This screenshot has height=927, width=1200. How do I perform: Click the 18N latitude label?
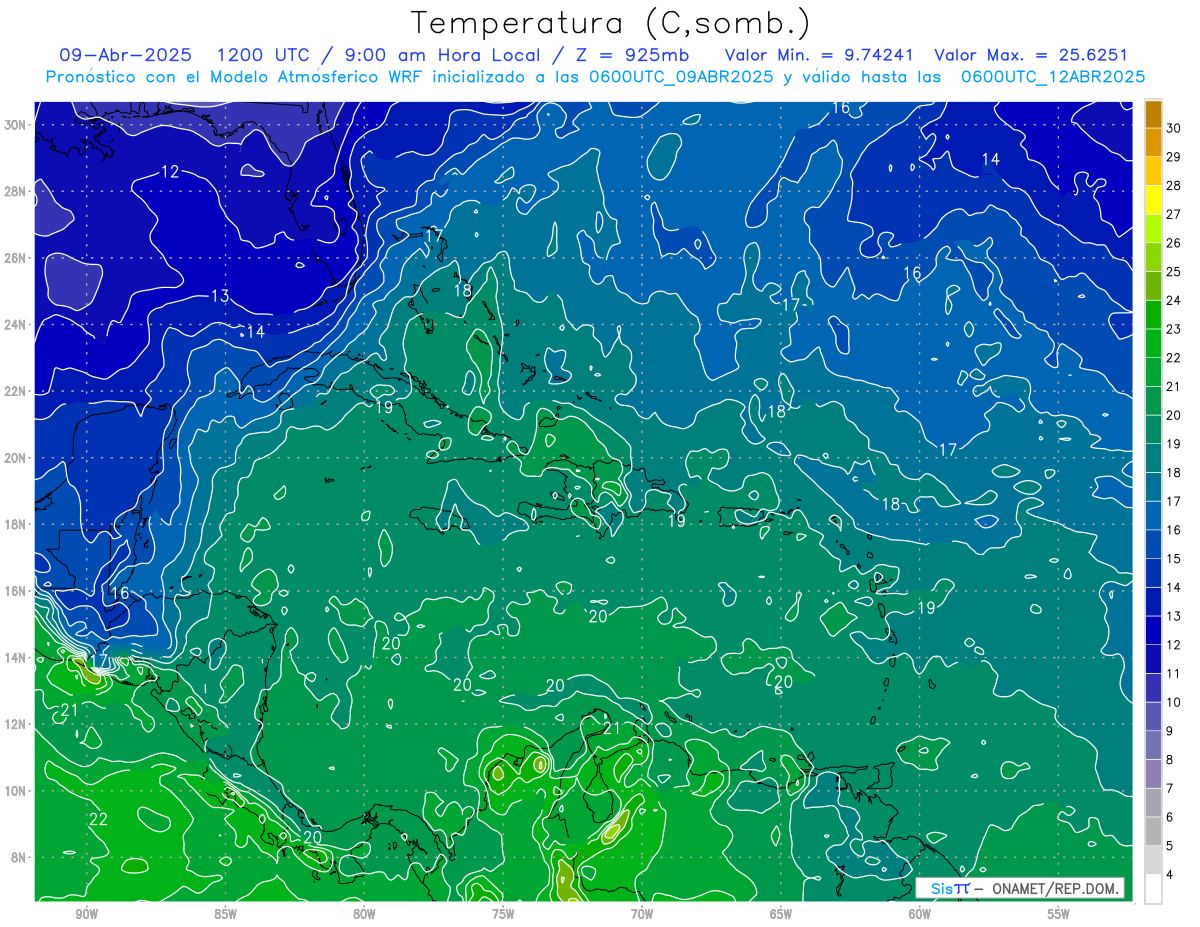point(15,524)
